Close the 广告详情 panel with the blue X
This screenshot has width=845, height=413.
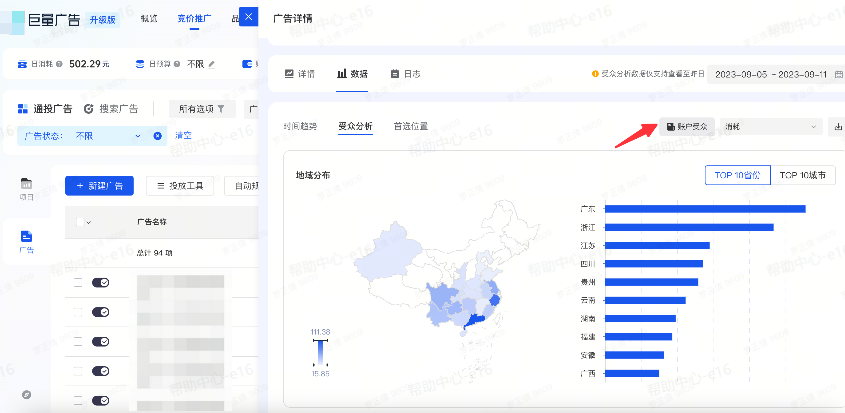coord(248,17)
